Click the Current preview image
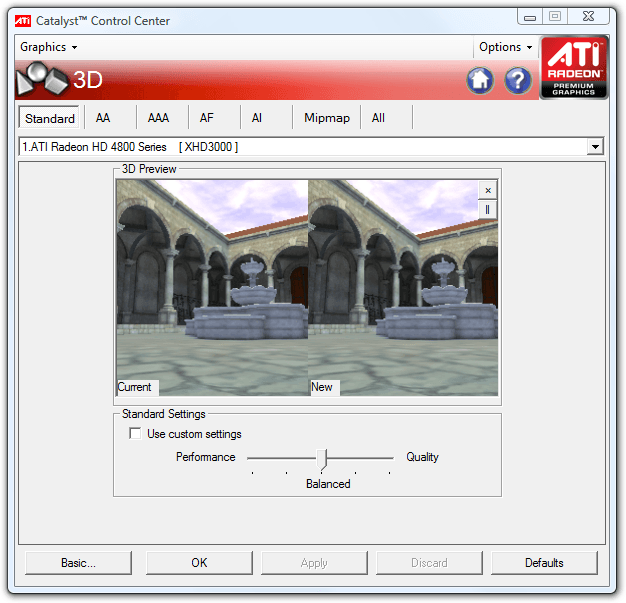 (212, 288)
